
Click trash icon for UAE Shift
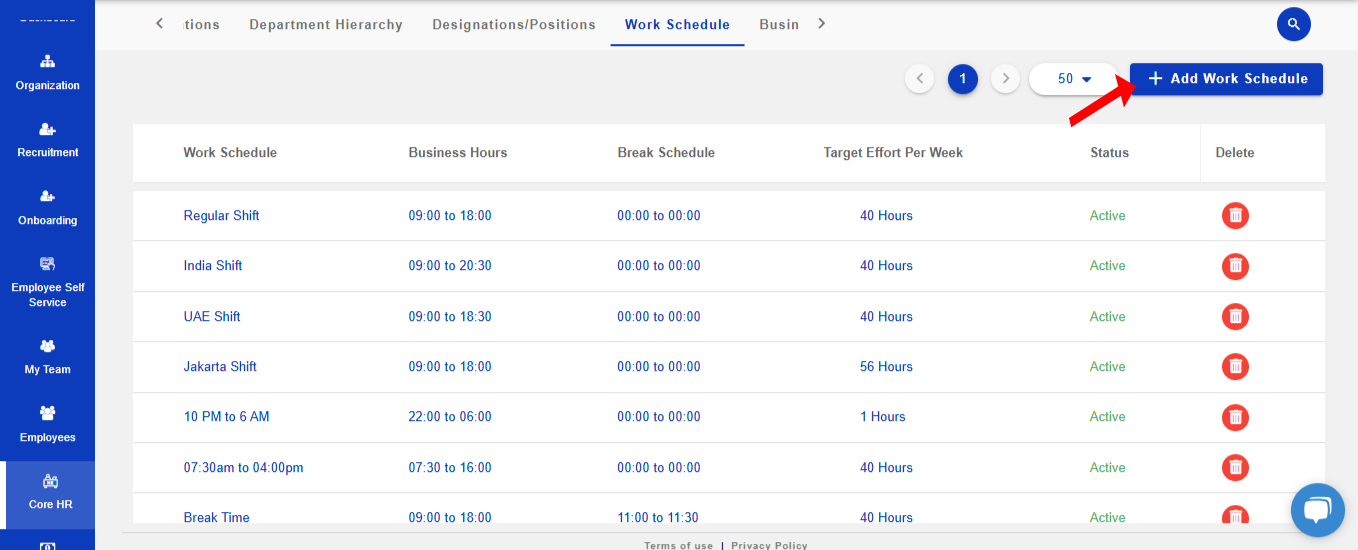click(x=1235, y=317)
